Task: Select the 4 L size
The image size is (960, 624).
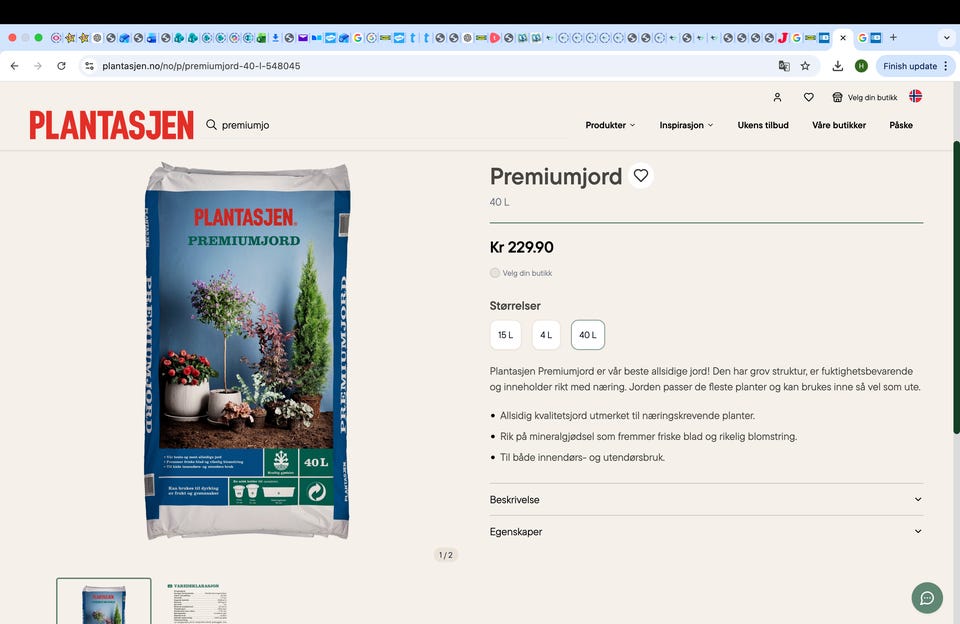Action: 546,335
